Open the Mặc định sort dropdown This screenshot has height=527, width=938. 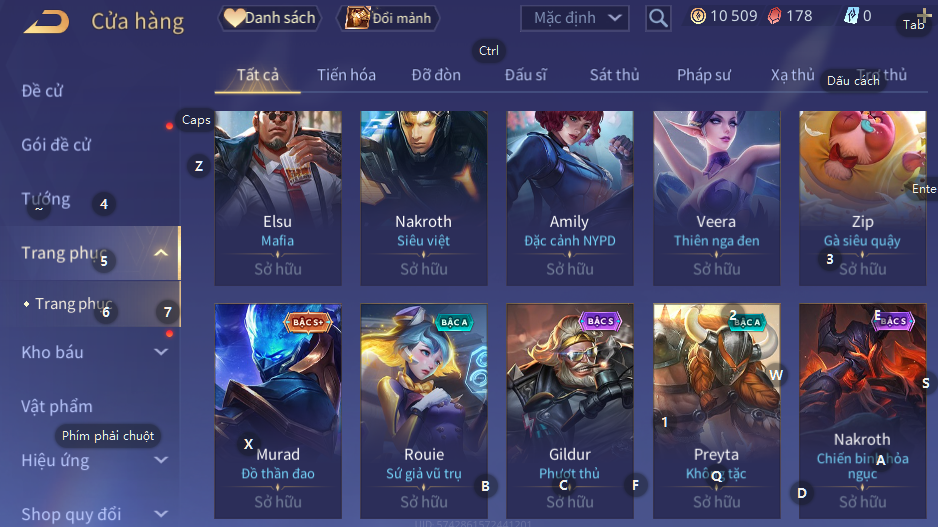click(x=574, y=18)
